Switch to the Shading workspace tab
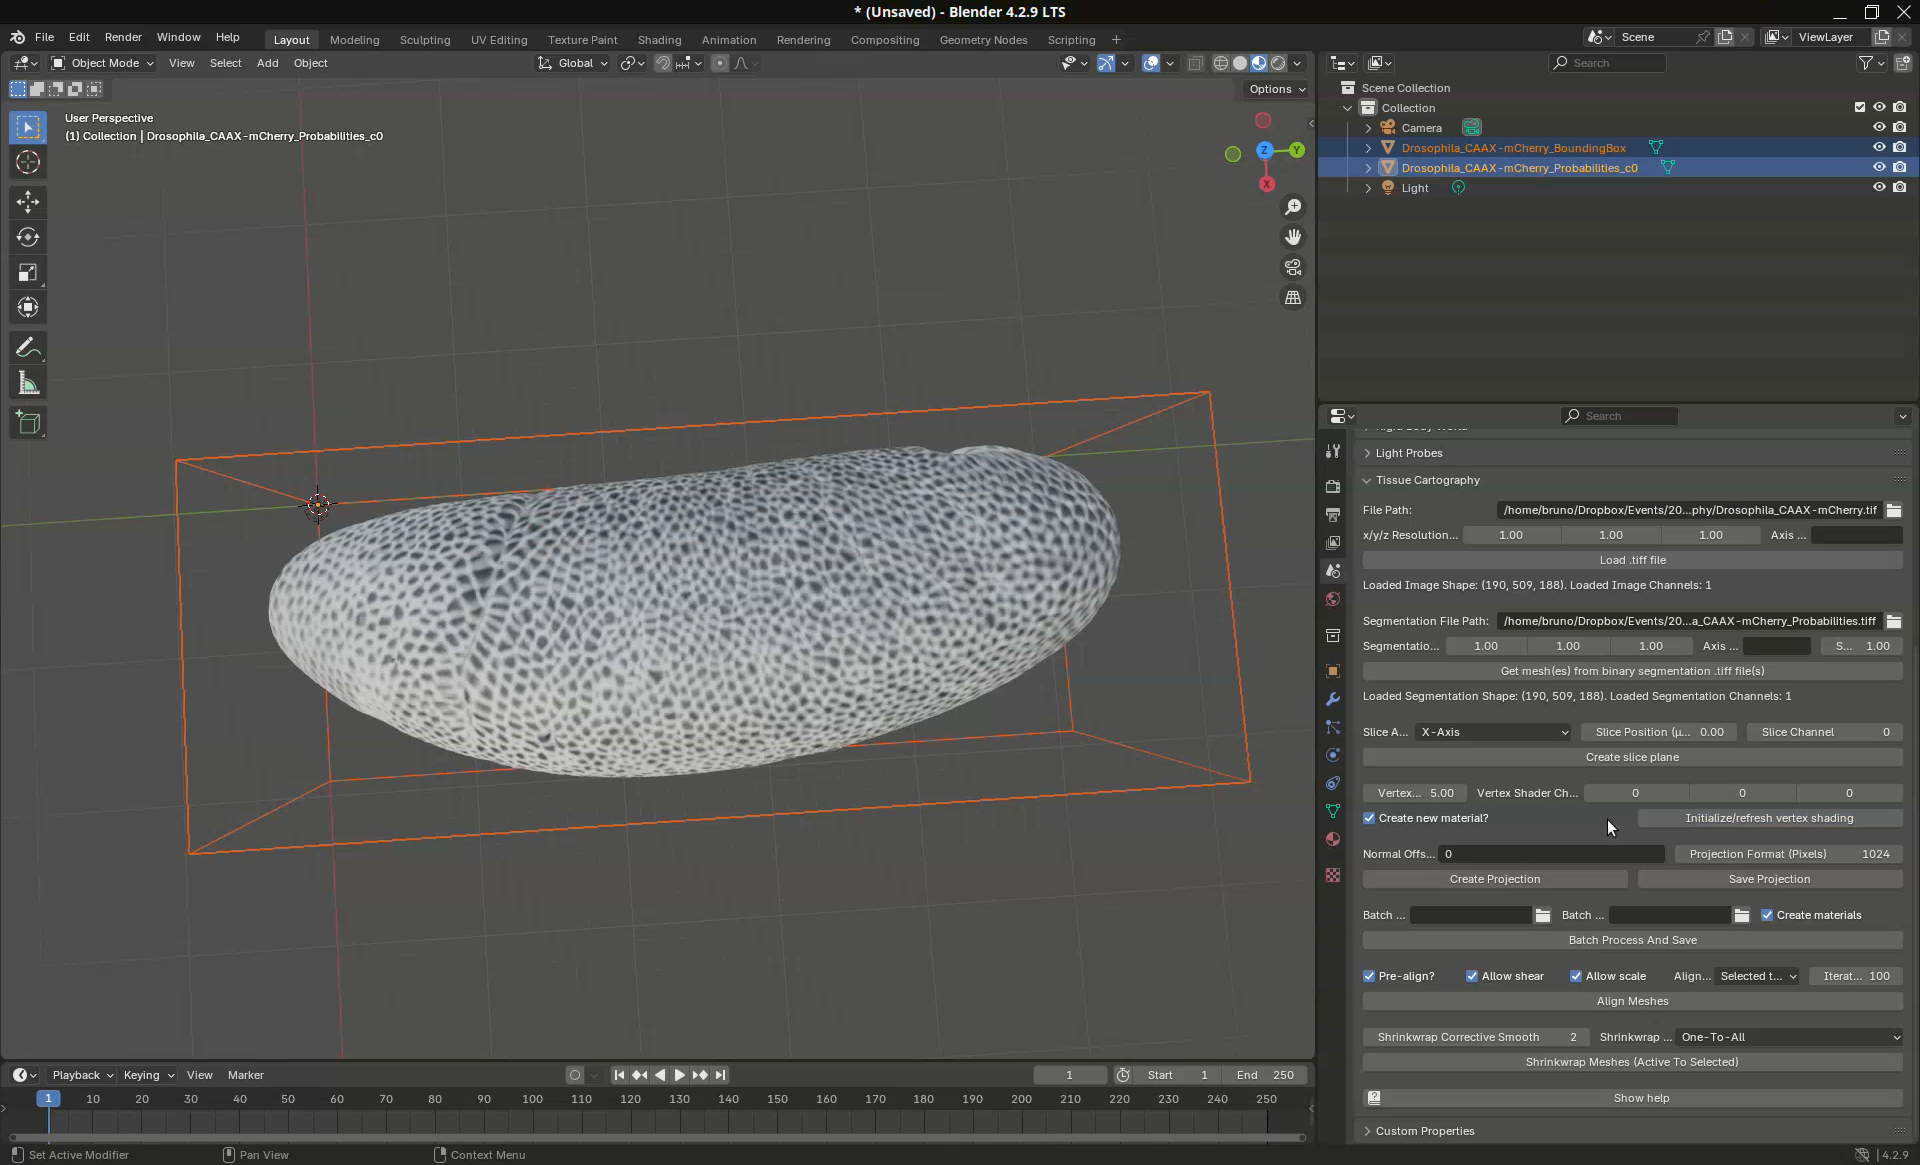1920x1165 pixels. pos(659,40)
